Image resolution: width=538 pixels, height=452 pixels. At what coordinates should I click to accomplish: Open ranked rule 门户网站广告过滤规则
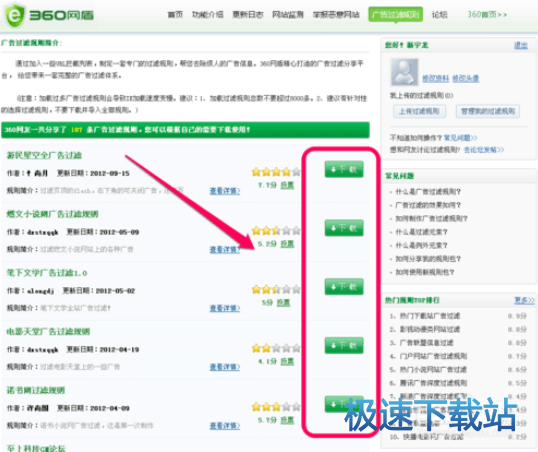[x=433, y=356]
